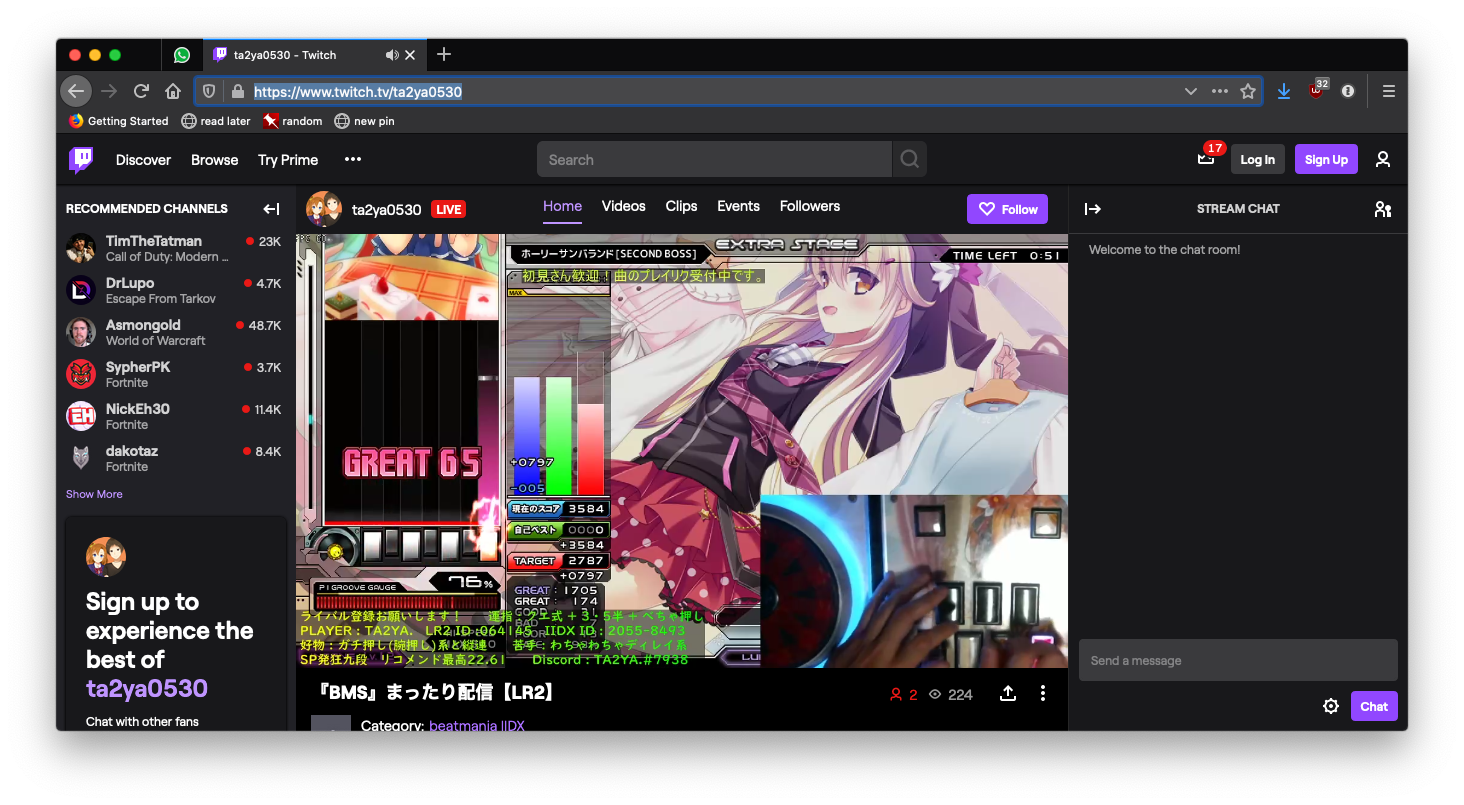Click DrLupo channel avatar
Viewport: 1464px width, 805px height.
[81, 290]
